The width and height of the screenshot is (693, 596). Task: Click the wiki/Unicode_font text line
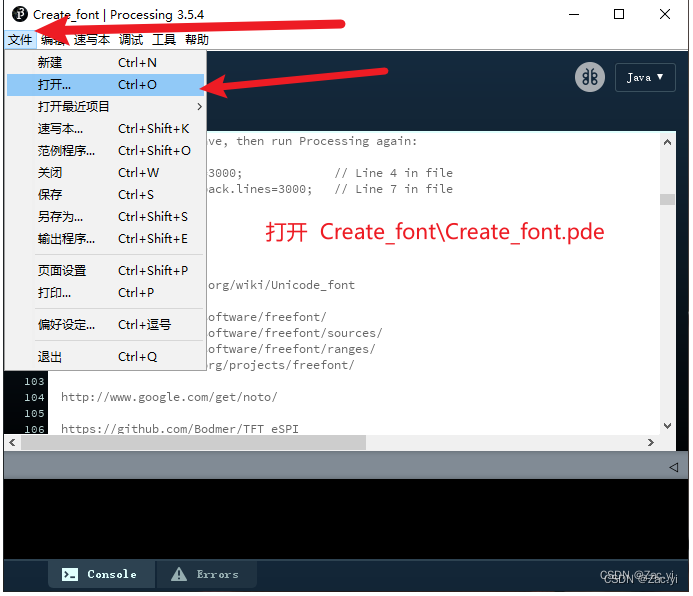point(282,285)
